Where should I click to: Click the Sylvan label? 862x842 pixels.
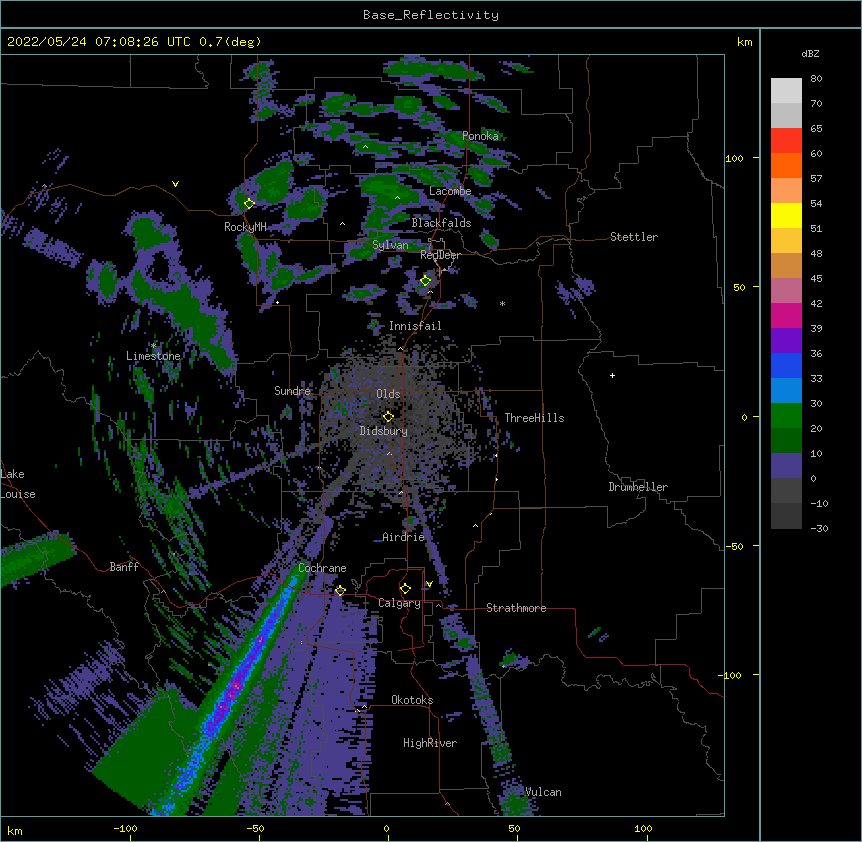[390, 245]
